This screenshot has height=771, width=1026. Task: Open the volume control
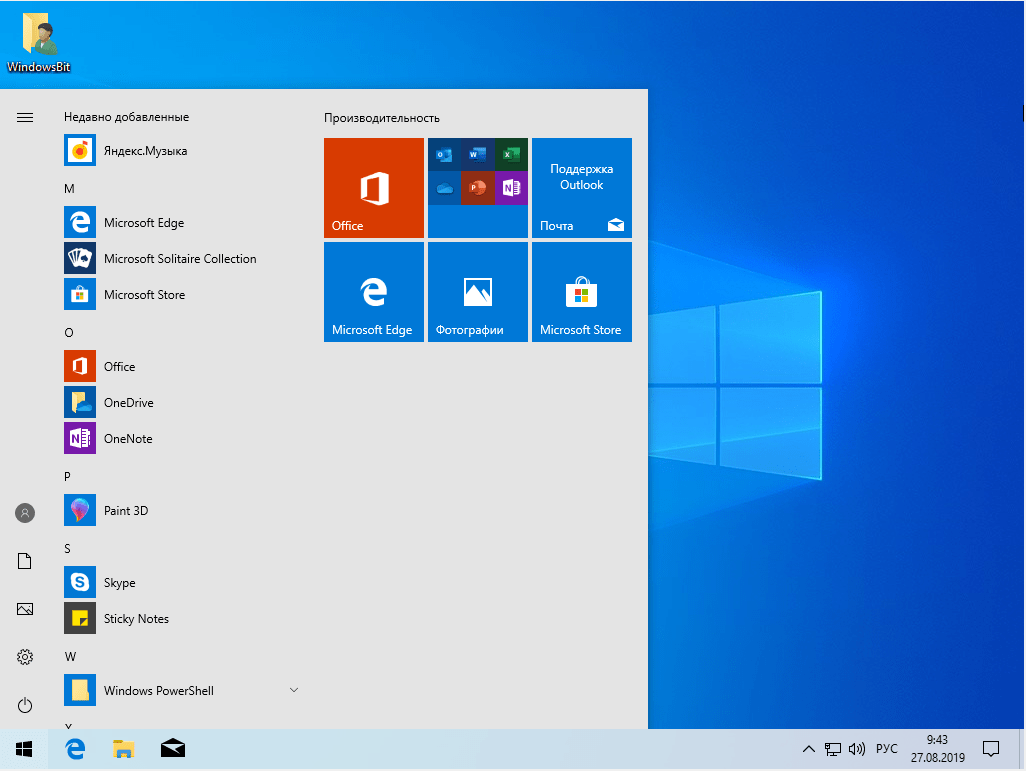tap(857, 748)
